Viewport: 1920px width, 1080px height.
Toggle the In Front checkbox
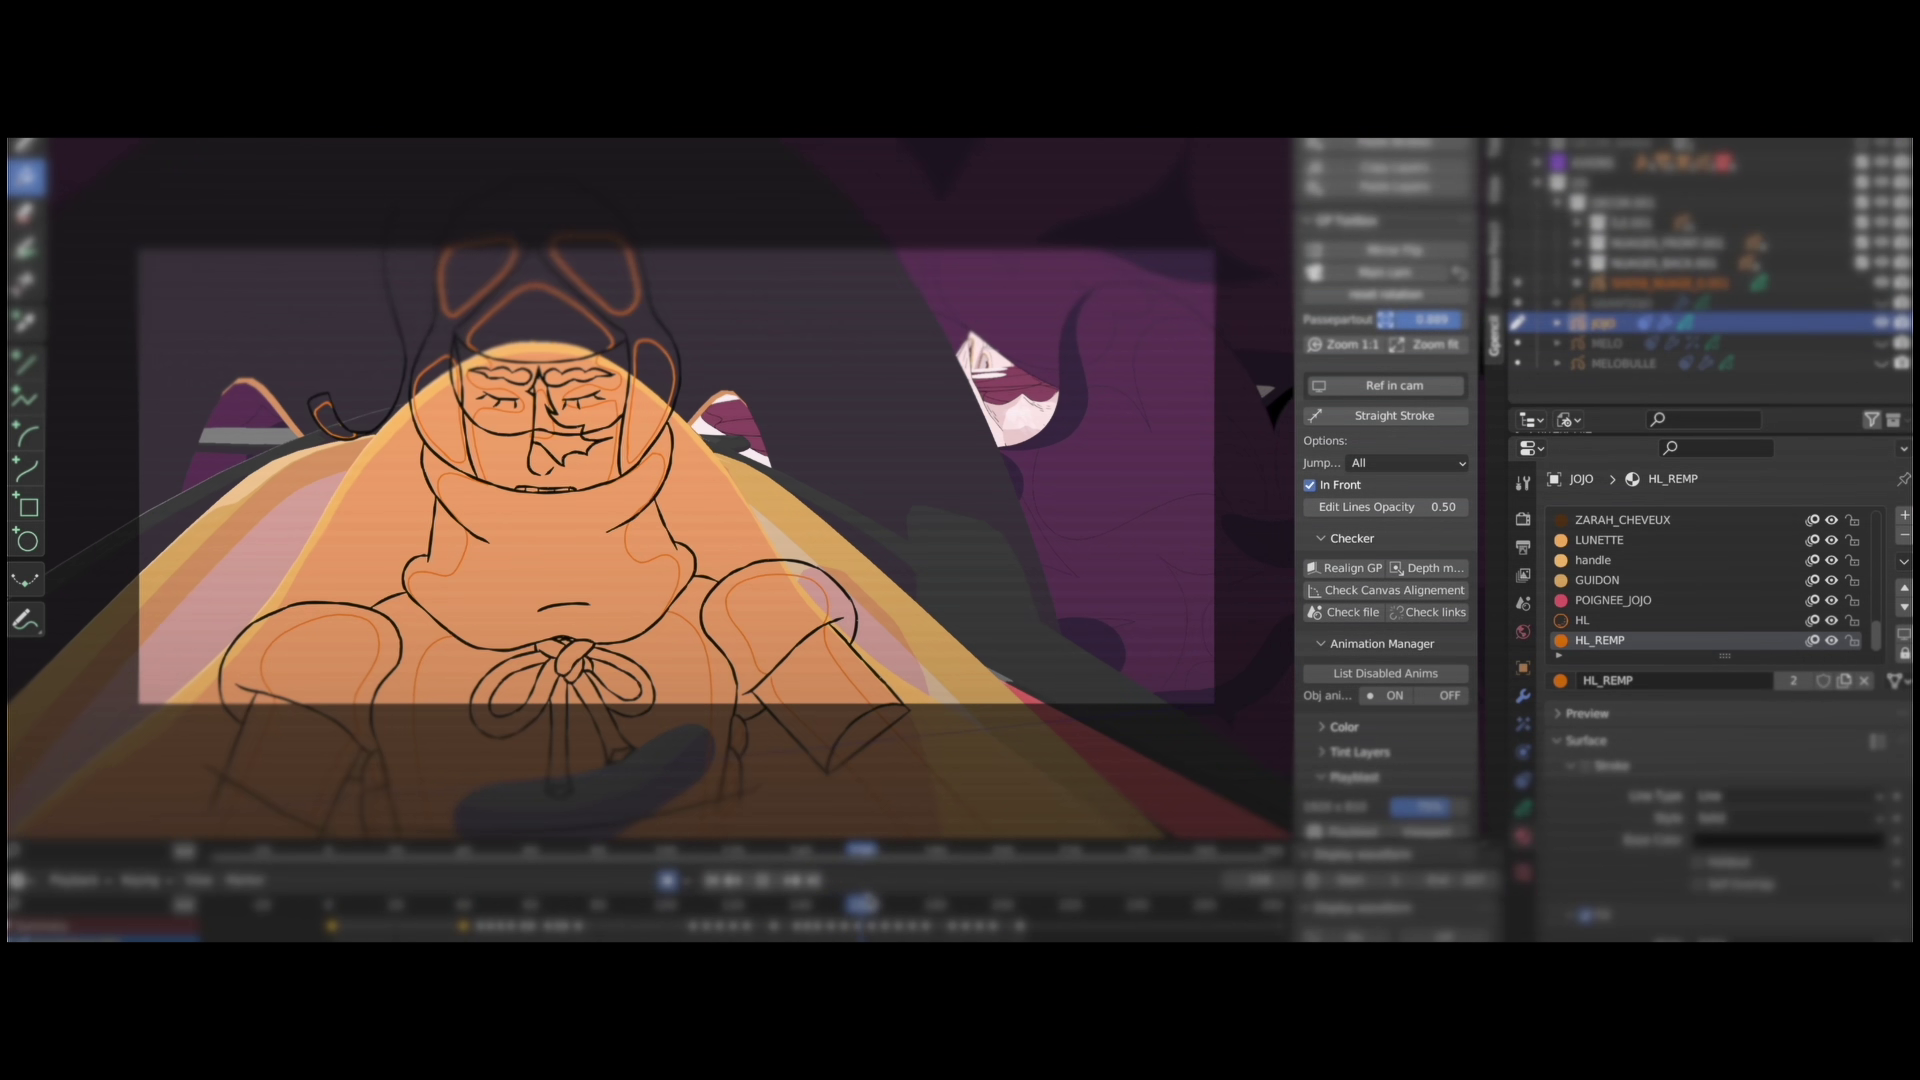coord(1310,485)
